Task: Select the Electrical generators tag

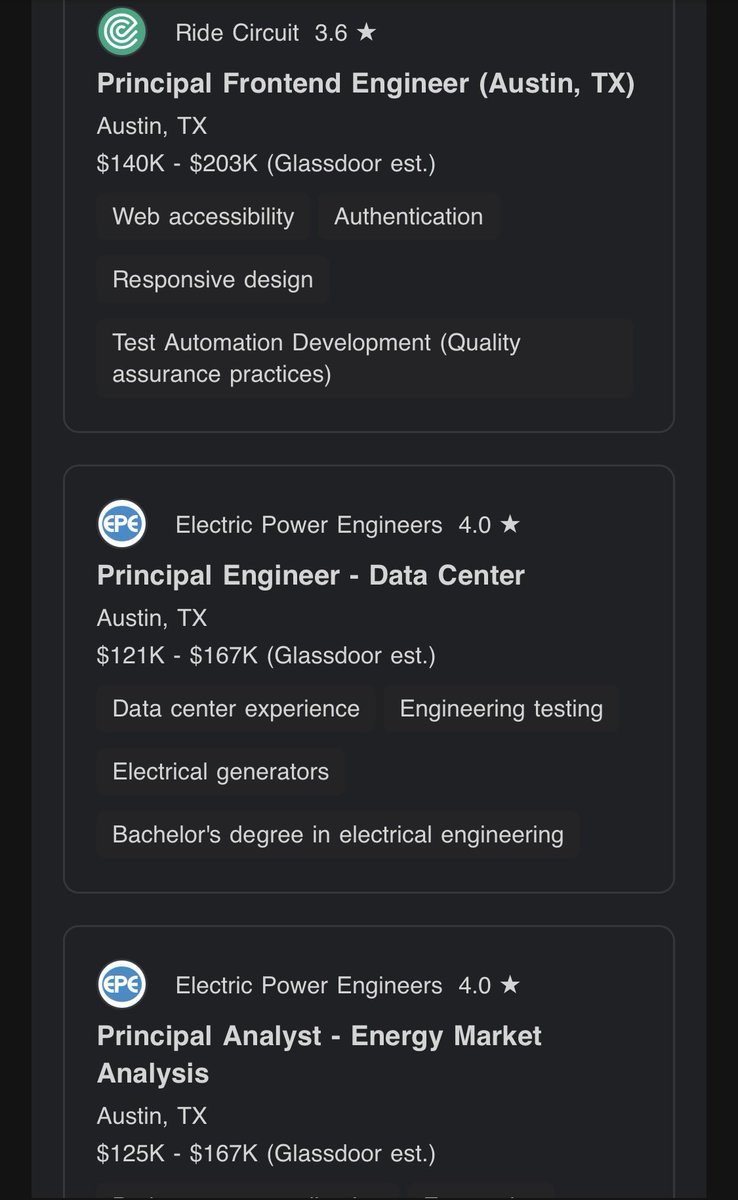Action: point(221,772)
